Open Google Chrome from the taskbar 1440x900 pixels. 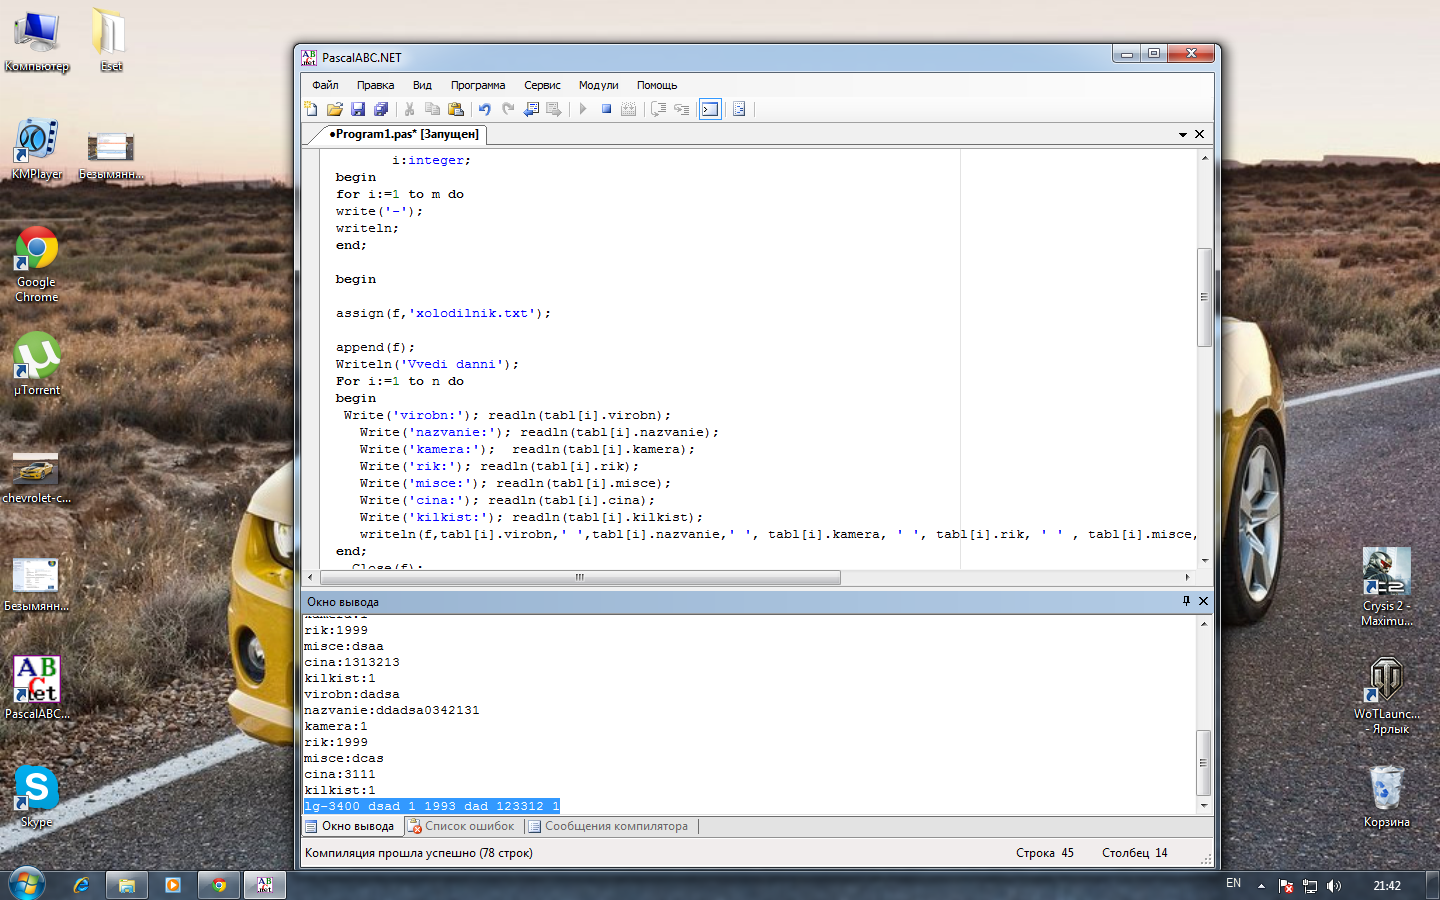pyautogui.click(x=219, y=885)
